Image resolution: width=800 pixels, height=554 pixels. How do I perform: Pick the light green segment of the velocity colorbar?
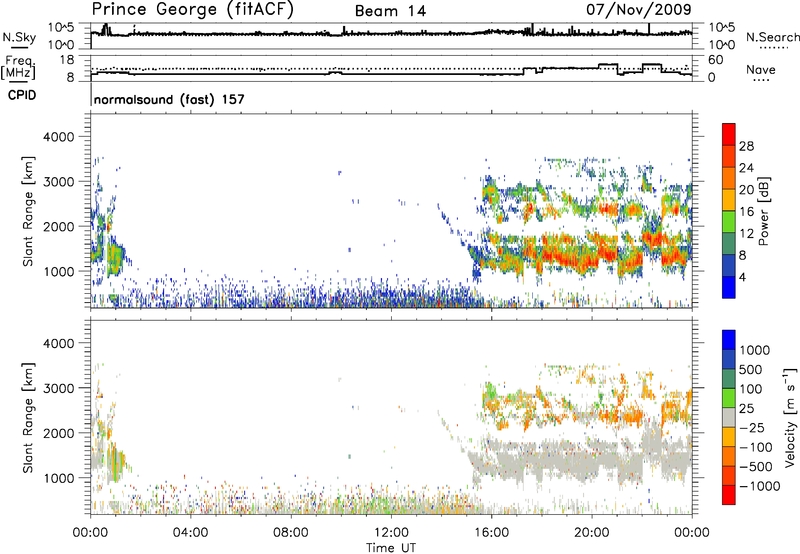point(729,398)
